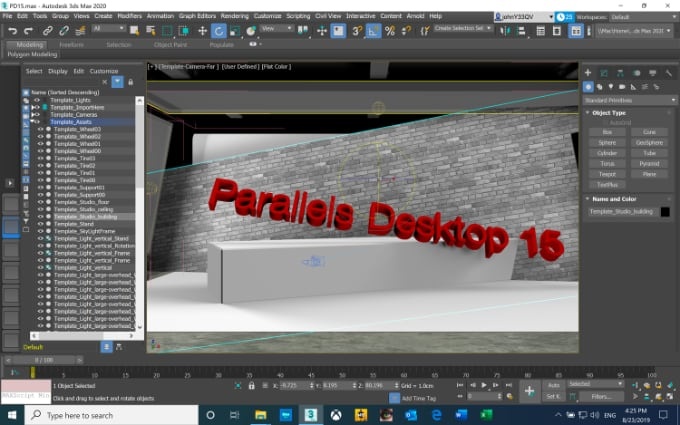Click the Mirror tool icon

tap(505, 31)
